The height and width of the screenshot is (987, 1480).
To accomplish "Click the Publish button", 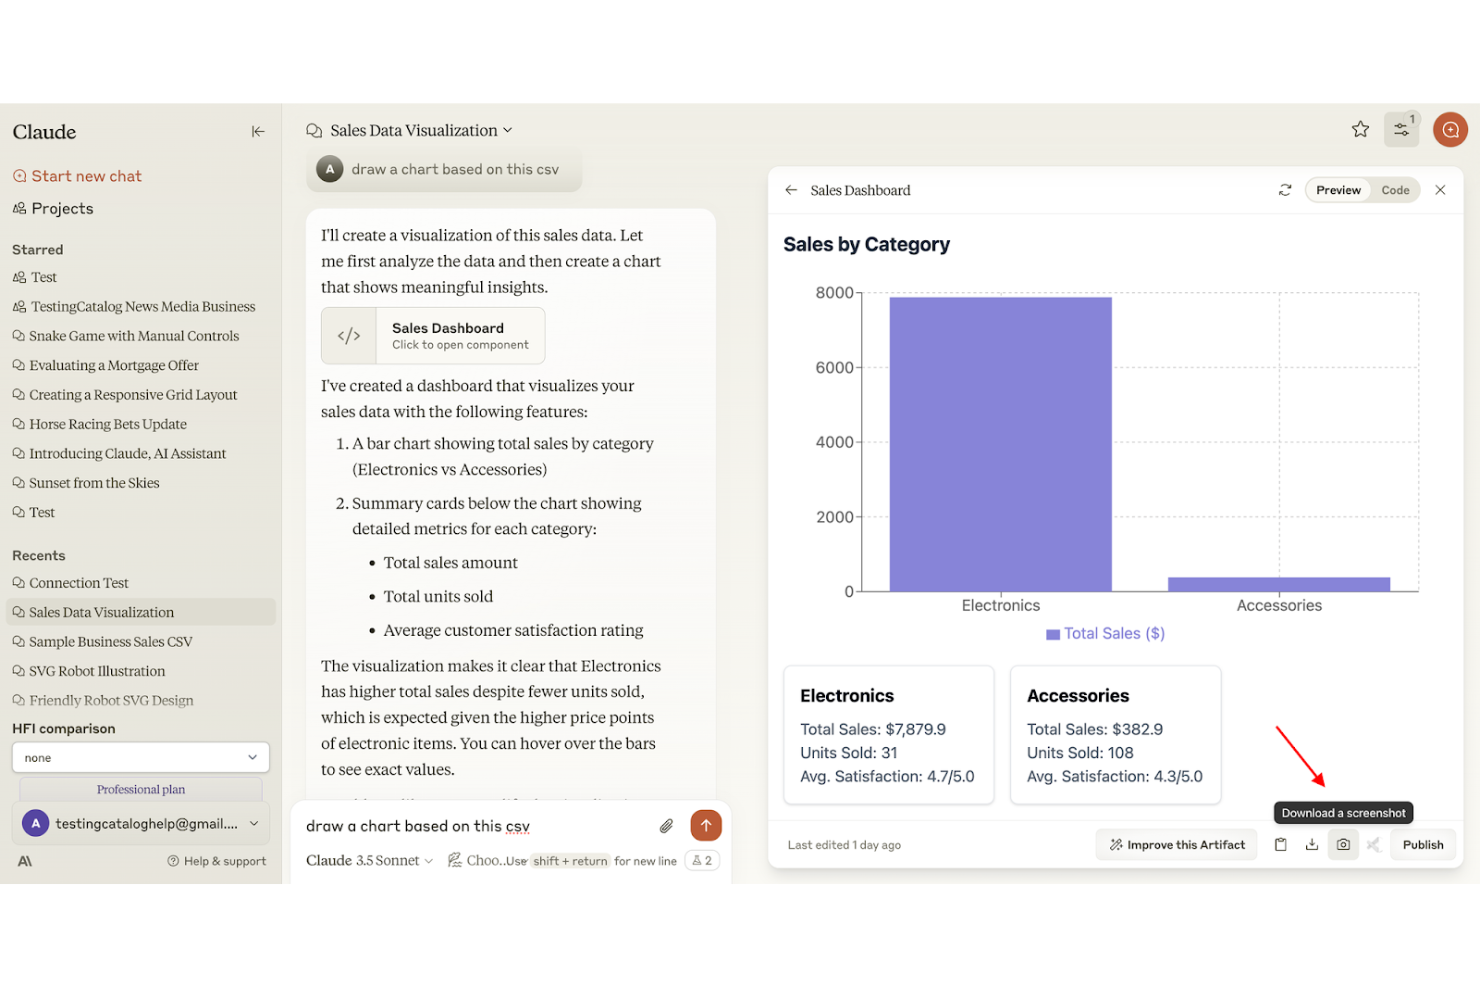I will [1422, 844].
